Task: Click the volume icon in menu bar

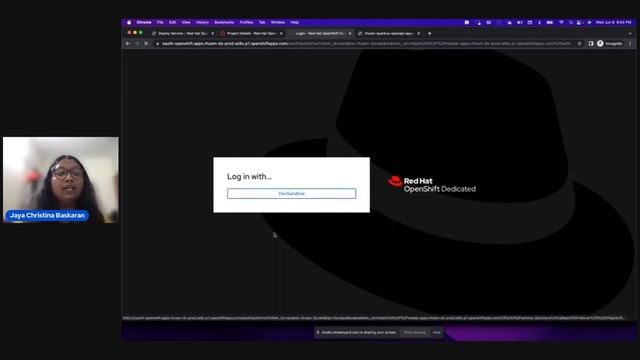Action: (520, 22)
